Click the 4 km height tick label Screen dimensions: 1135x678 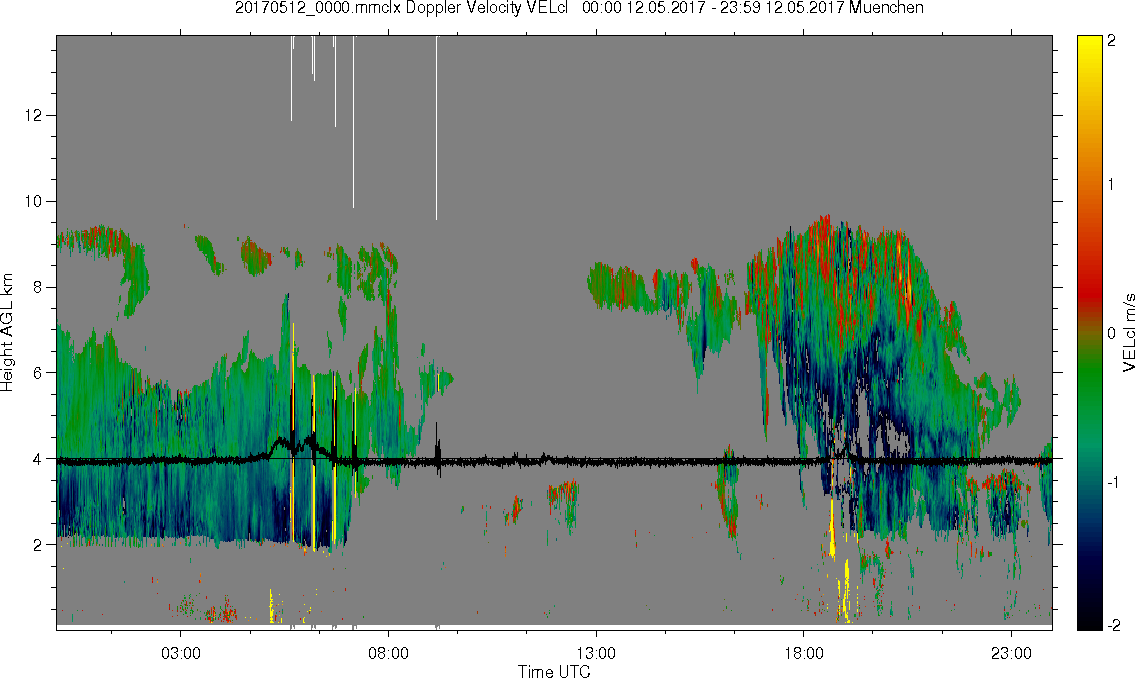click(37, 459)
